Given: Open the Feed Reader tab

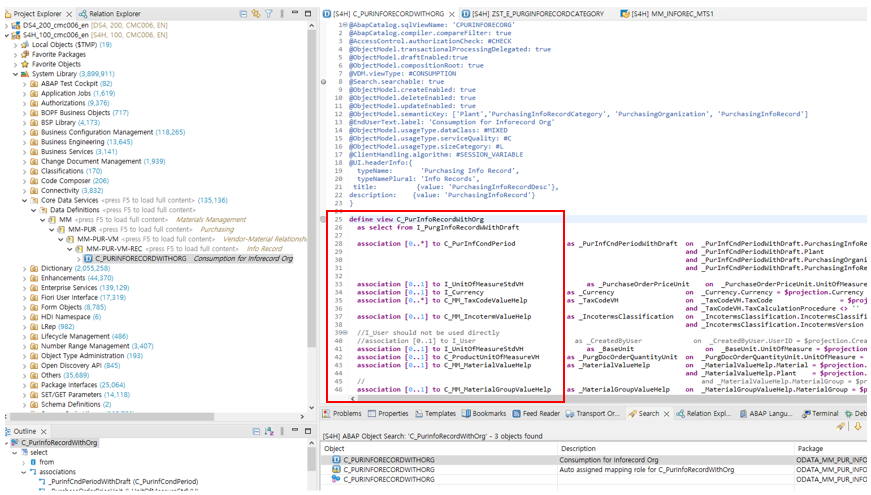Looking at the screenshot, I should pyautogui.click(x=536, y=414).
